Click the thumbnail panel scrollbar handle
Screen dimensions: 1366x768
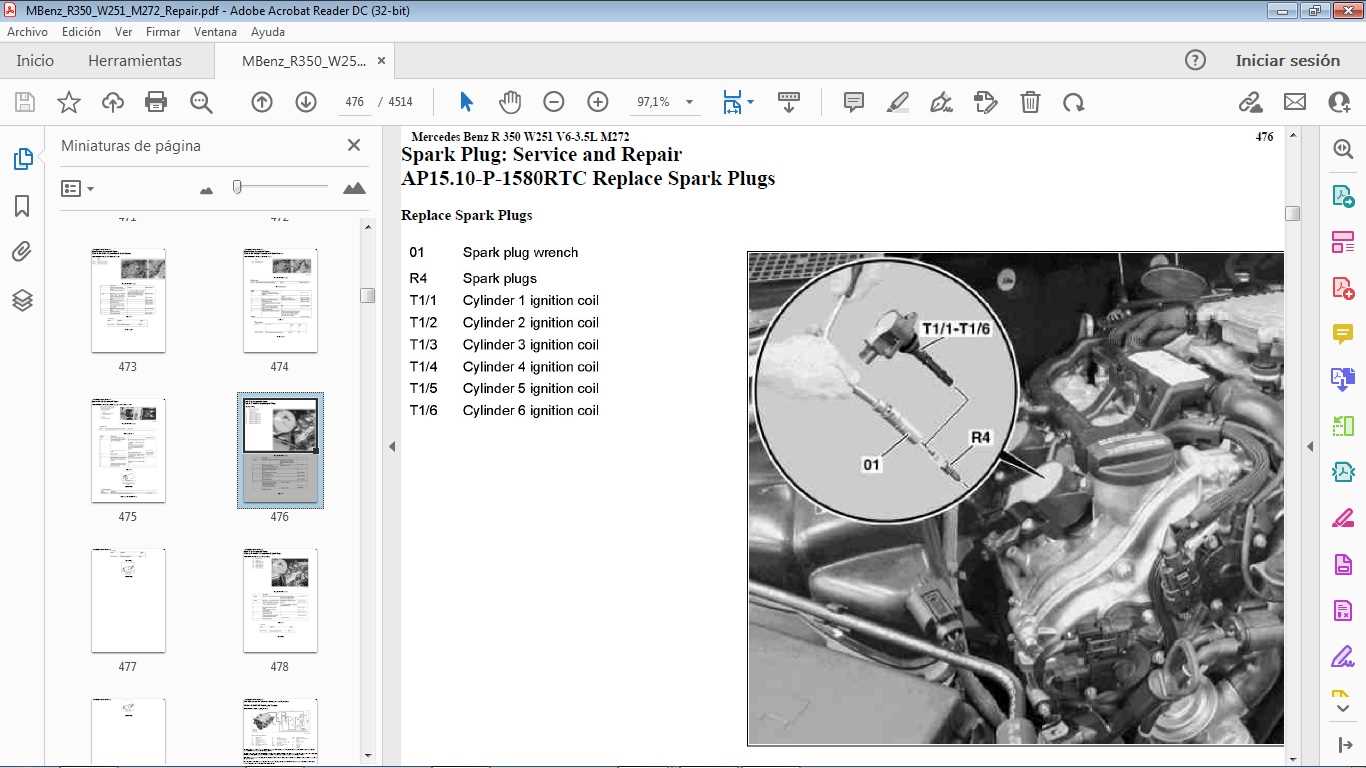pyautogui.click(x=367, y=295)
